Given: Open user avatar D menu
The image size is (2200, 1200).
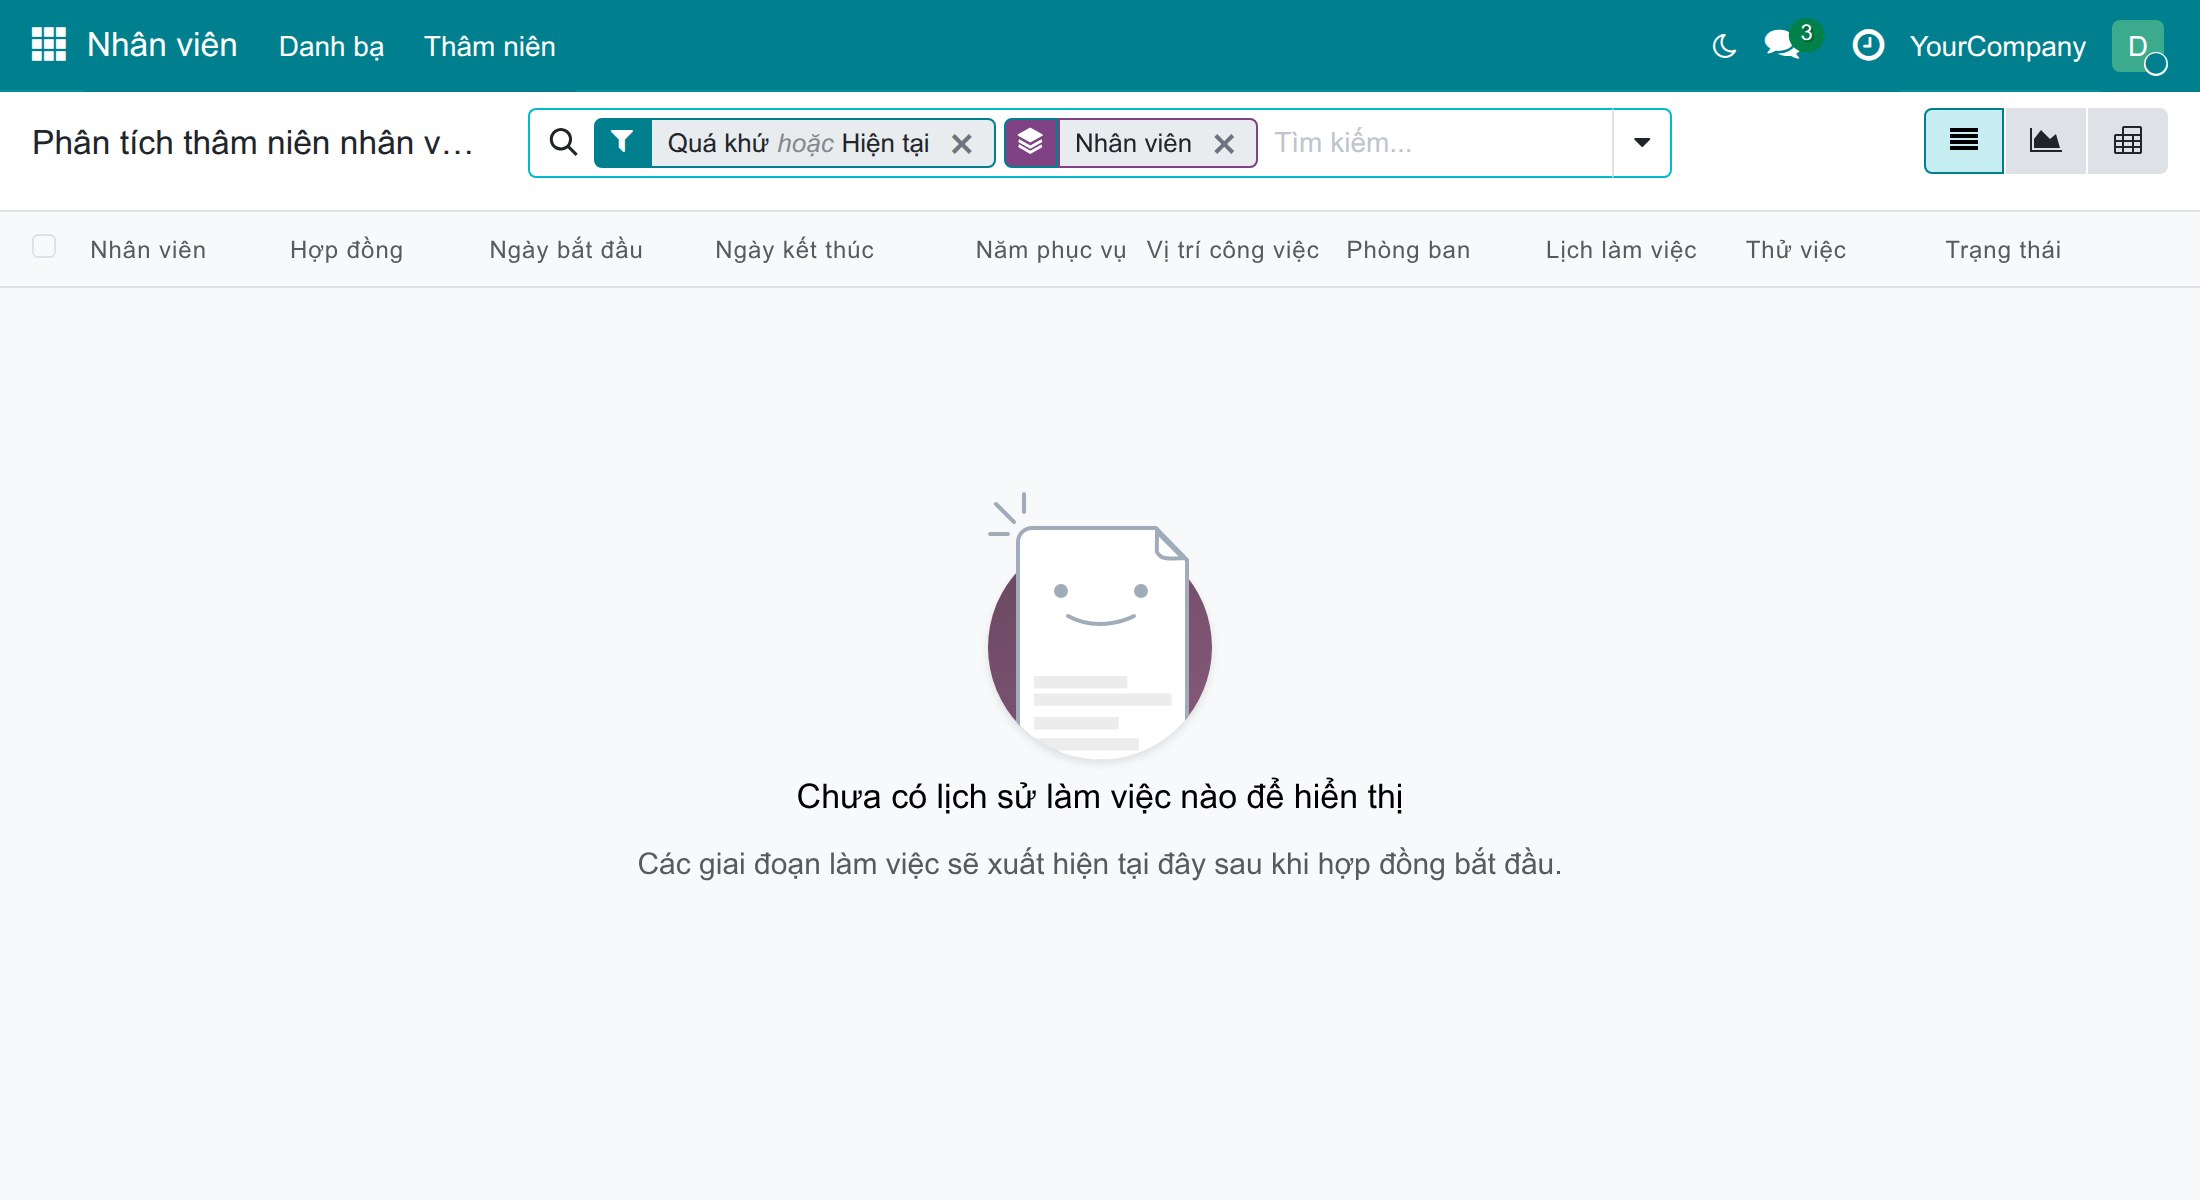Looking at the screenshot, I should click(2138, 46).
